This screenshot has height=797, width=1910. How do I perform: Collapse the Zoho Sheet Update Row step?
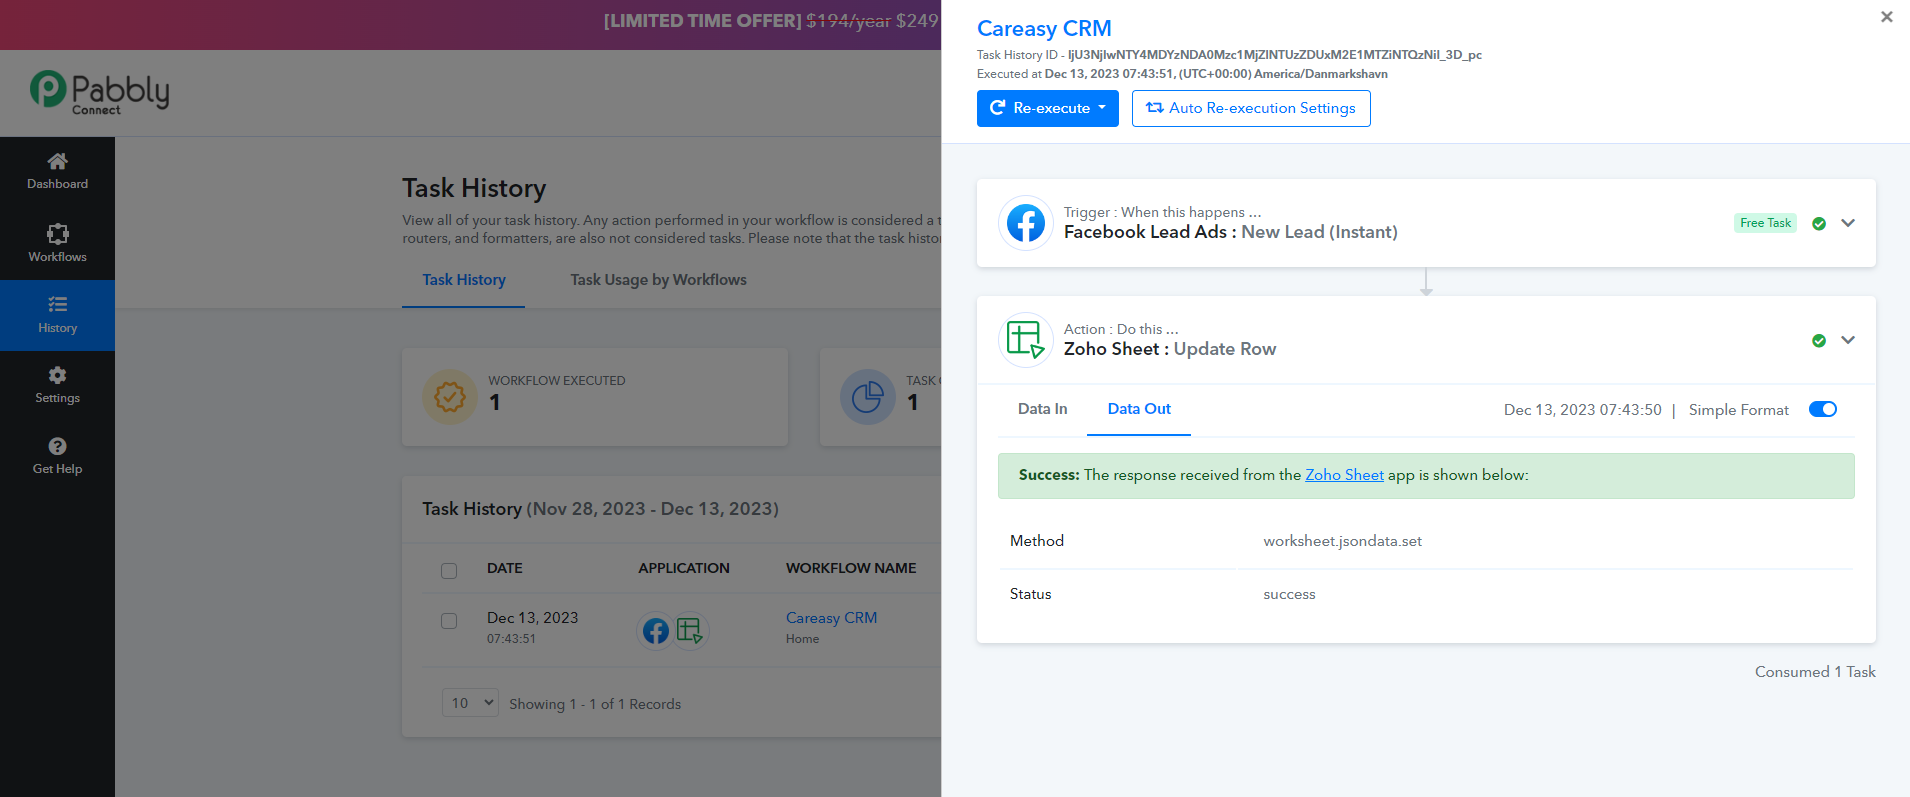[1848, 340]
